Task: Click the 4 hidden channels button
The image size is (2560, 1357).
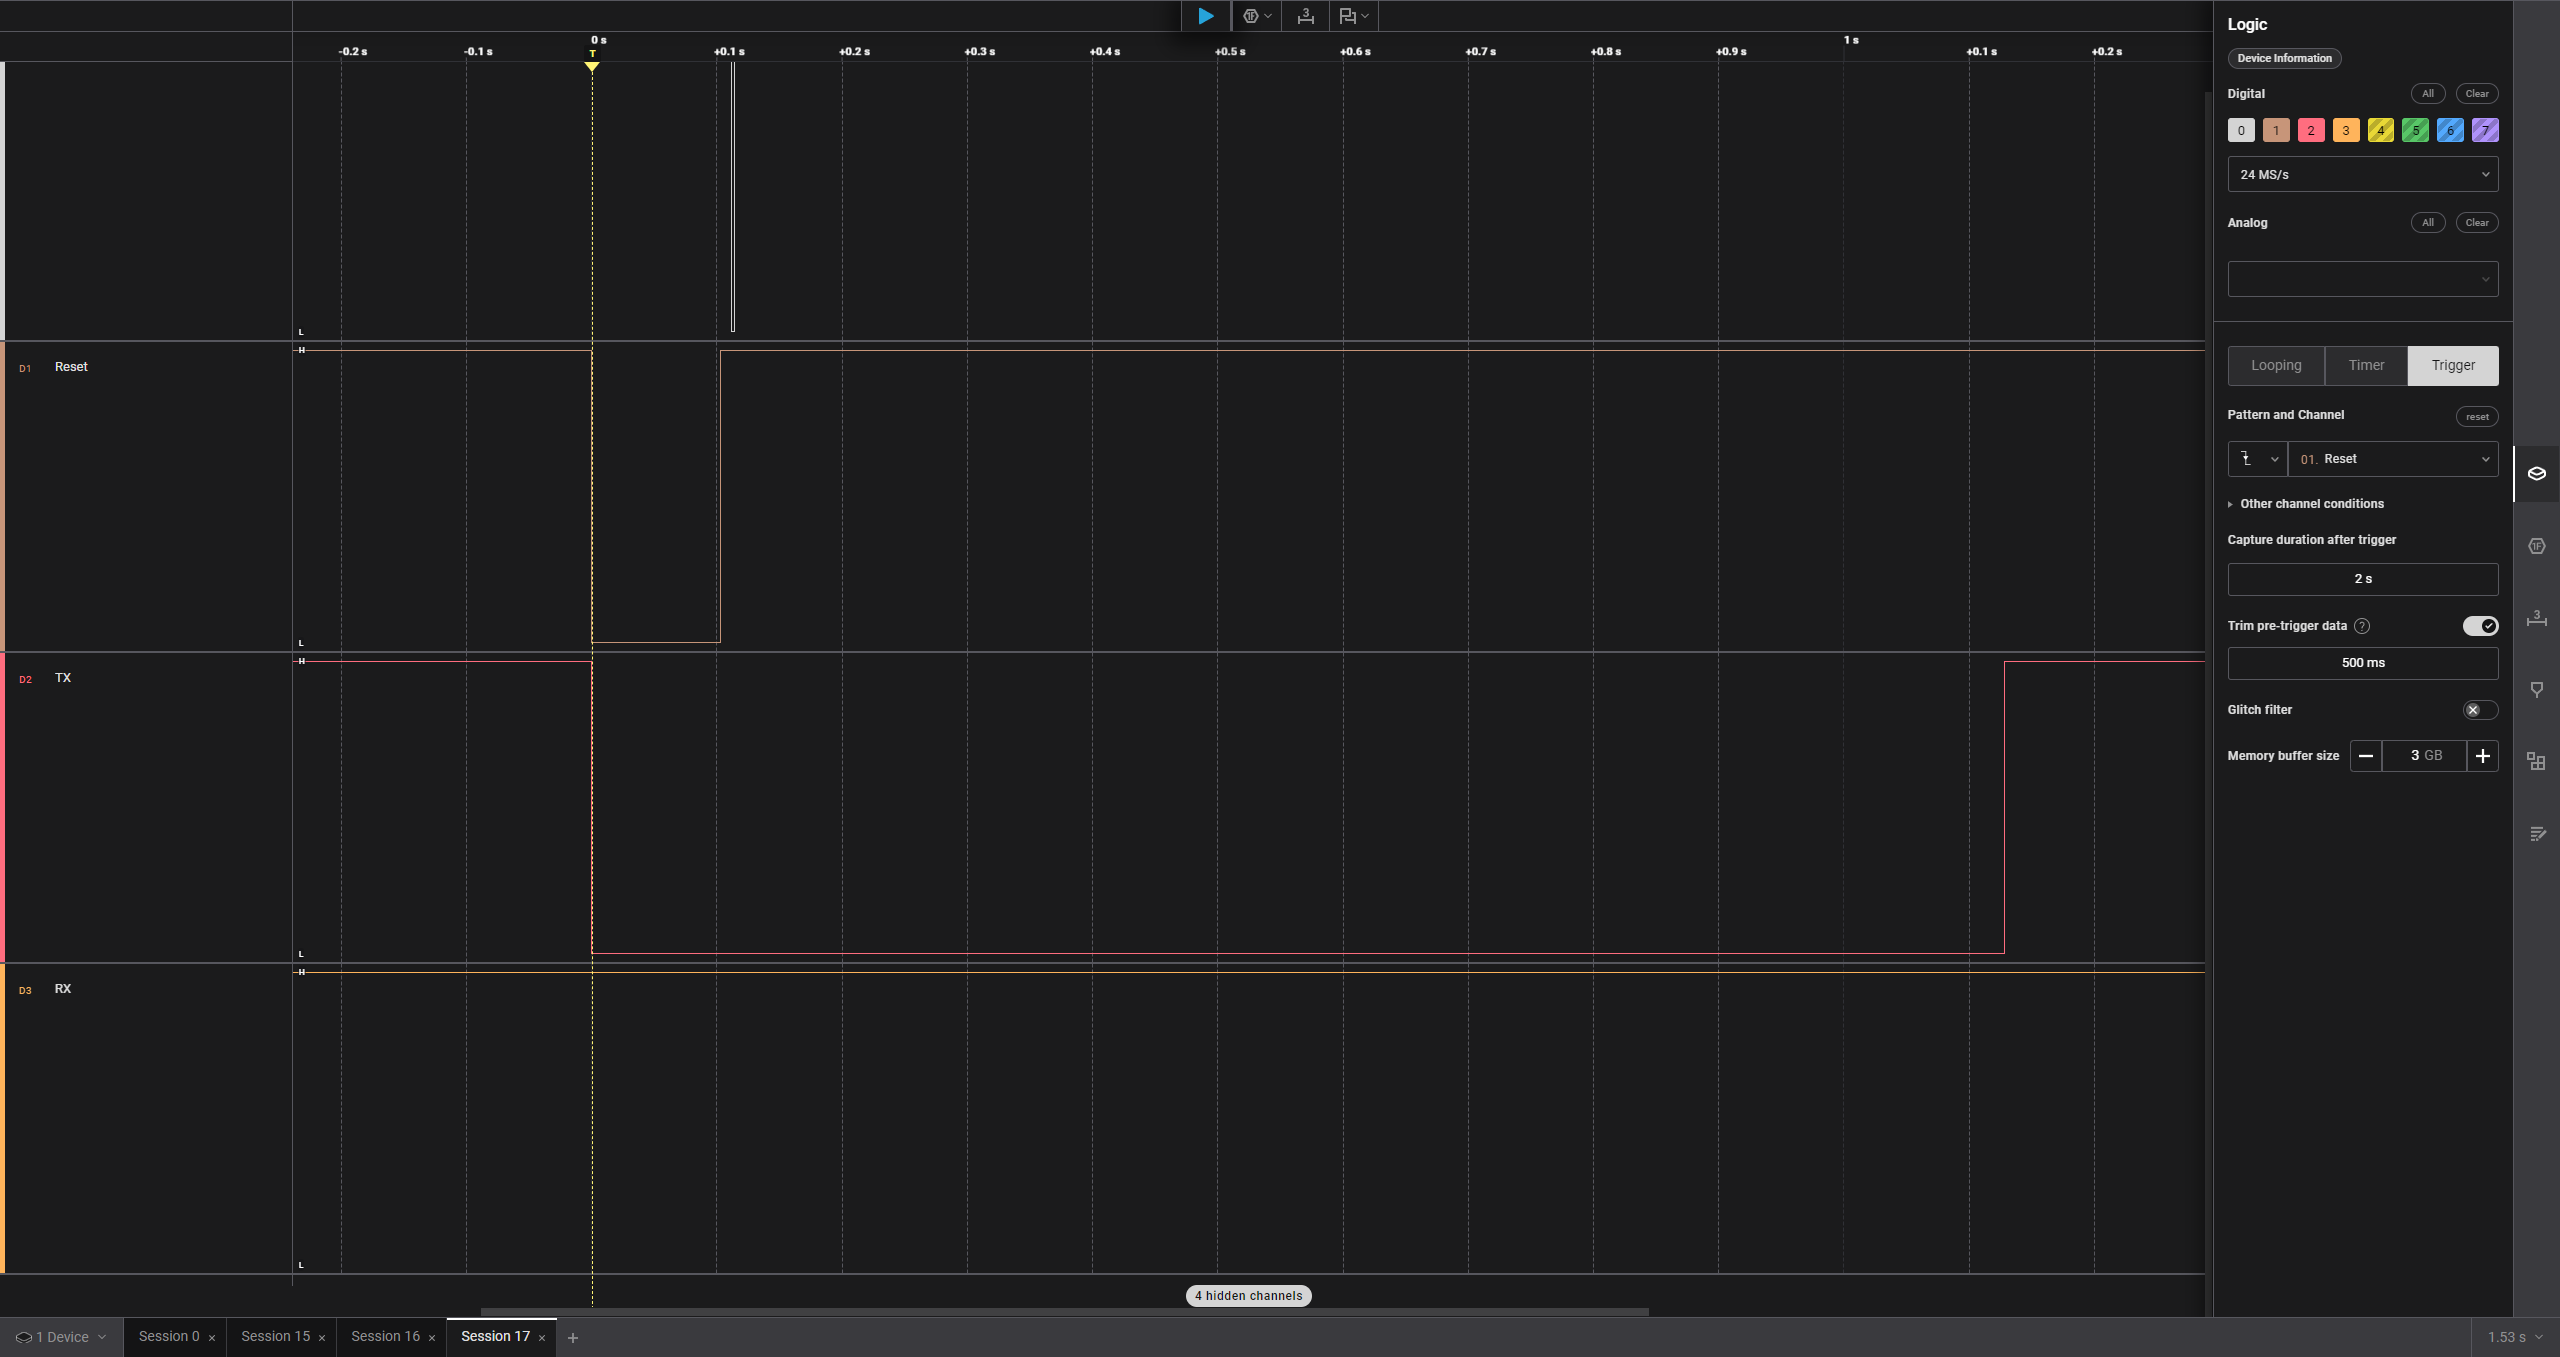Action: [1248, 1296]
